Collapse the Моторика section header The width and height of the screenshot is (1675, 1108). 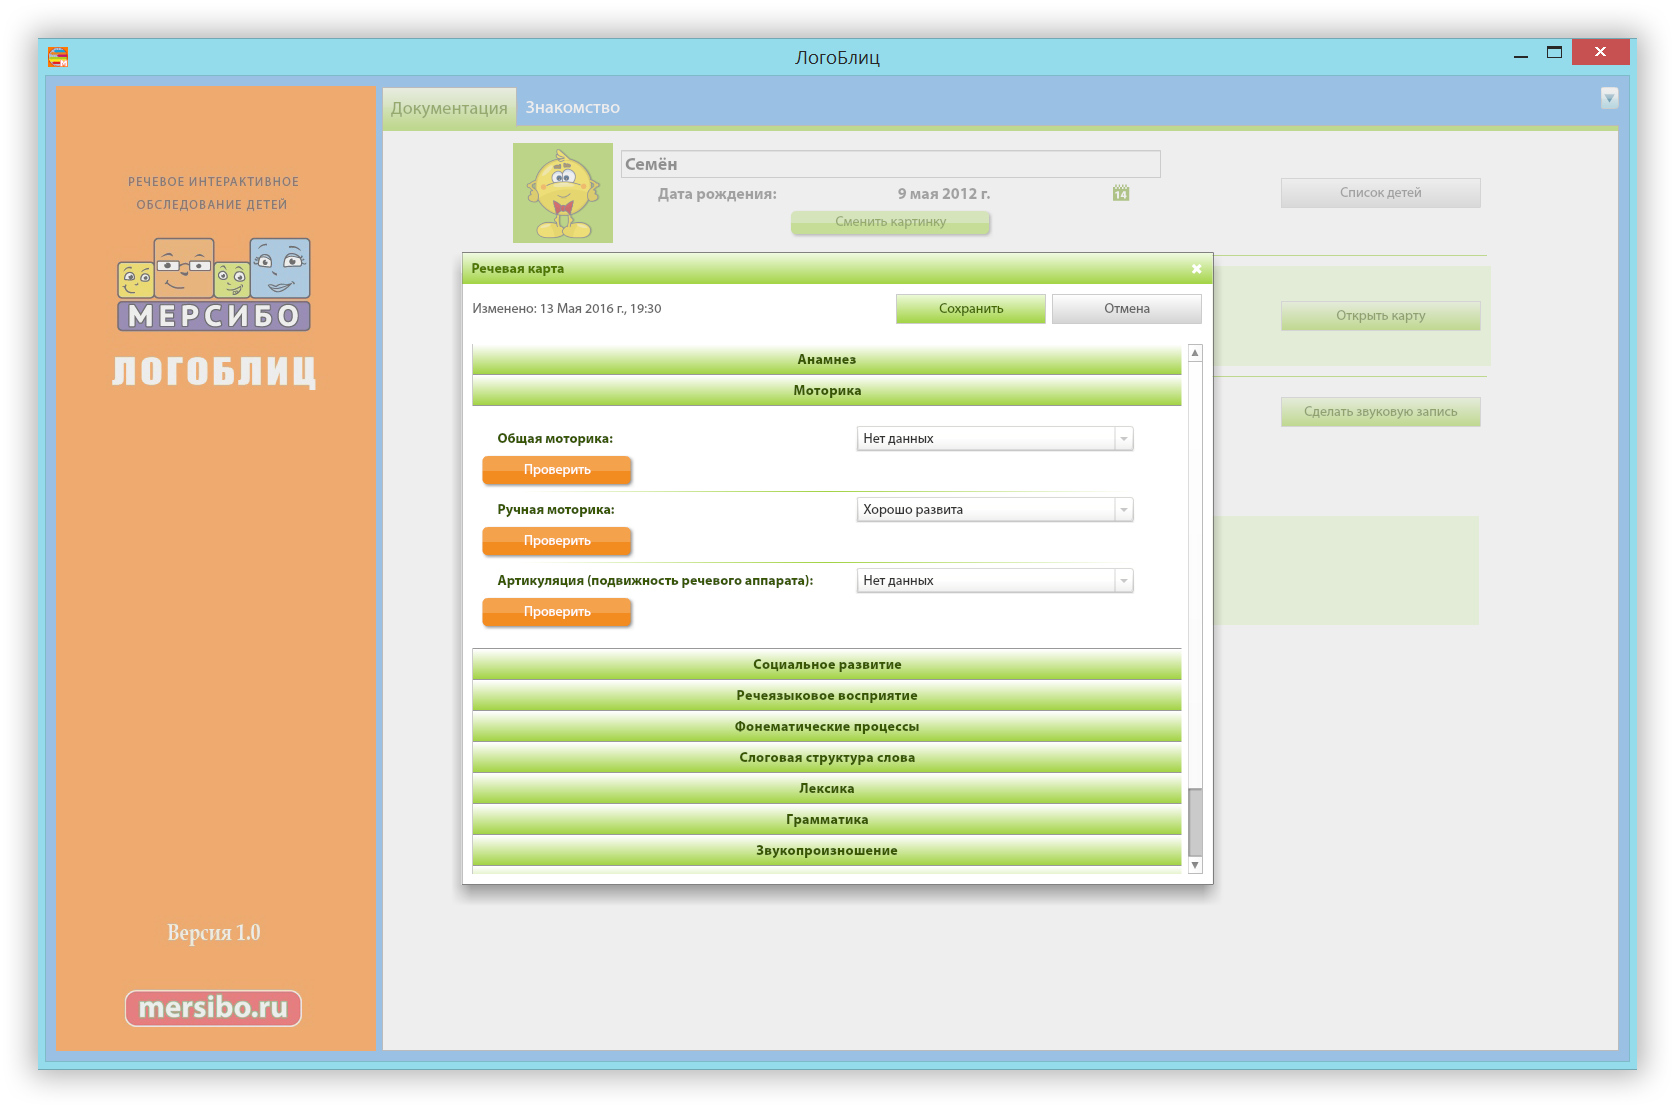pos(826,391)
